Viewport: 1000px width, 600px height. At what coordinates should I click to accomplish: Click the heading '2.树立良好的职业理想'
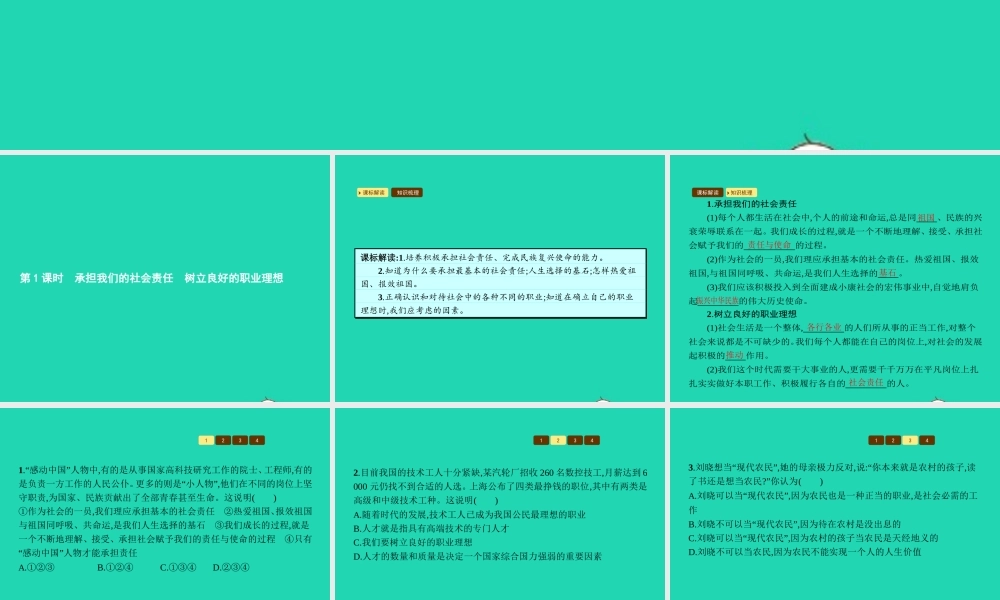(x=751, y=314)
